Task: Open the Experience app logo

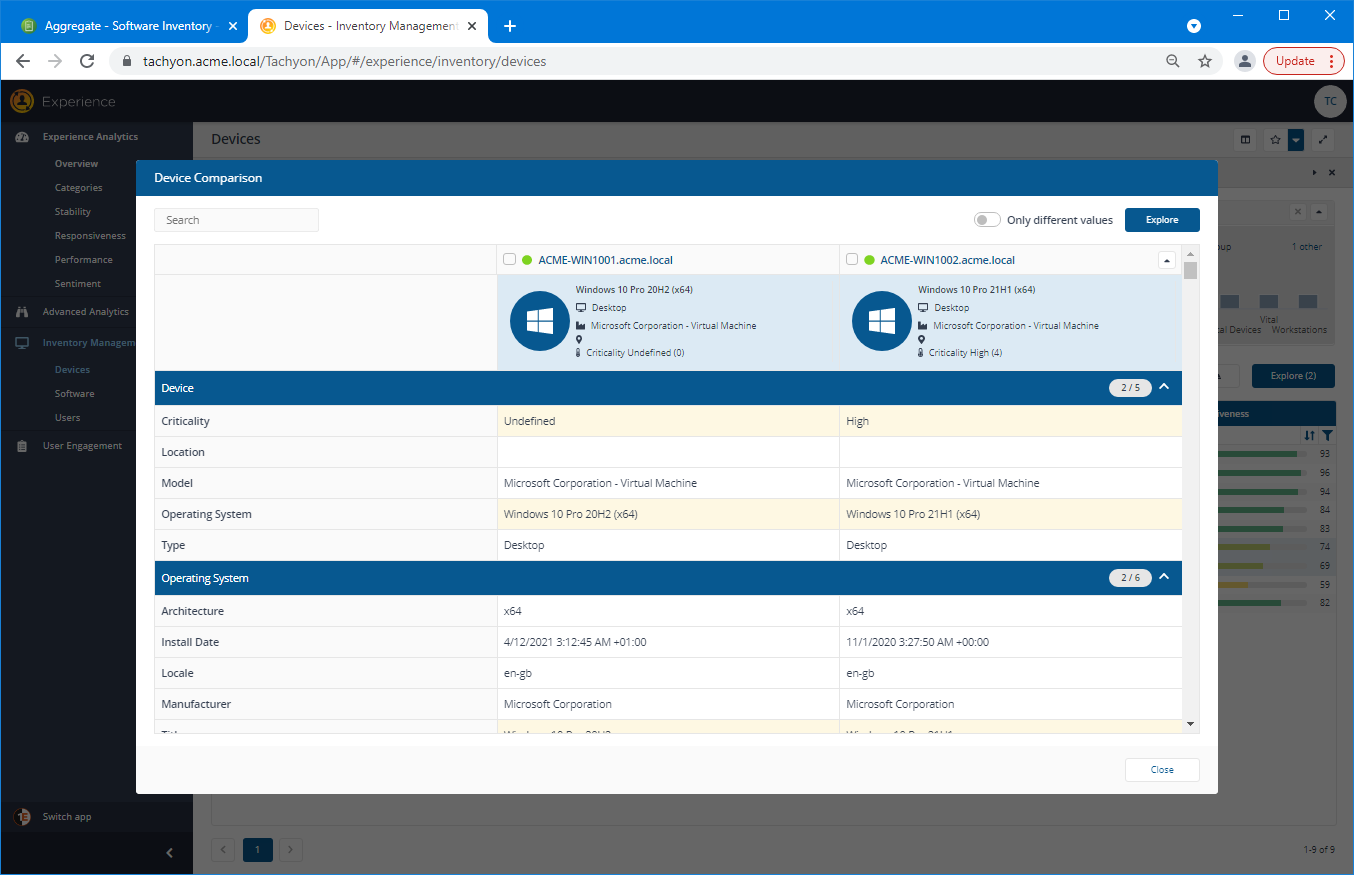Action: [x=22, y=101]
